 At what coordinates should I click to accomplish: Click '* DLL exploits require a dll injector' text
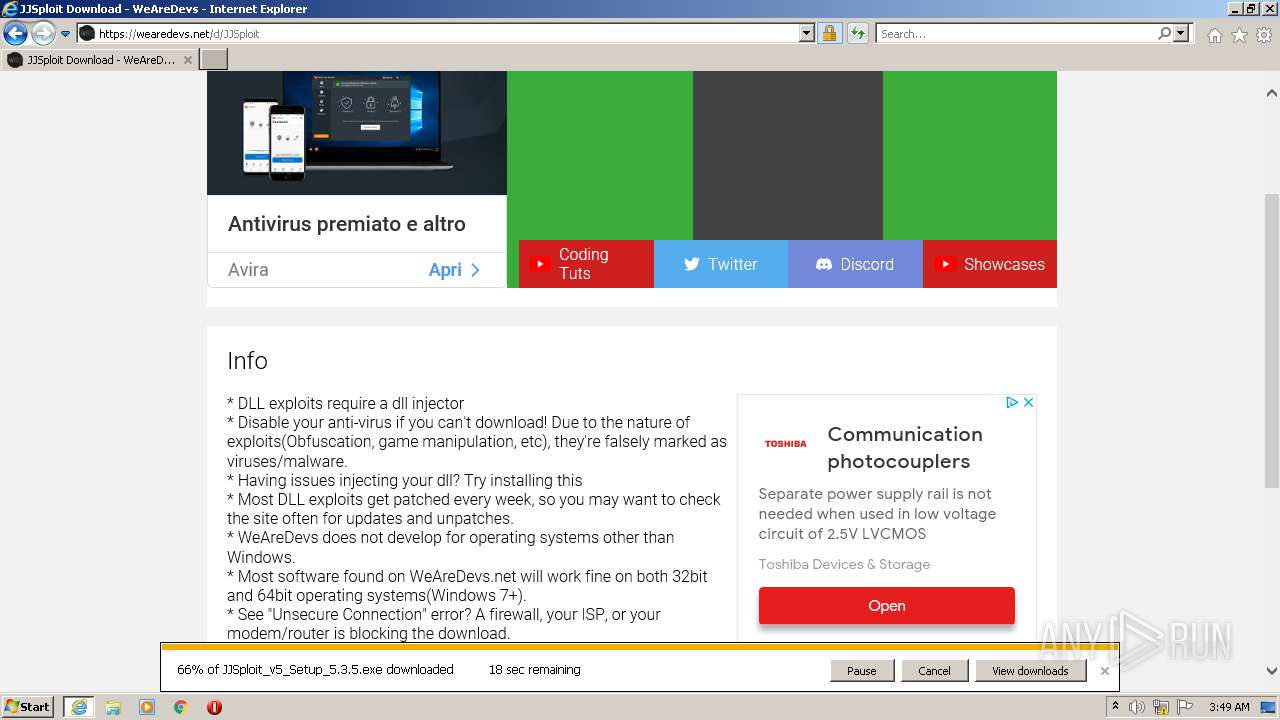click(346, 403)
